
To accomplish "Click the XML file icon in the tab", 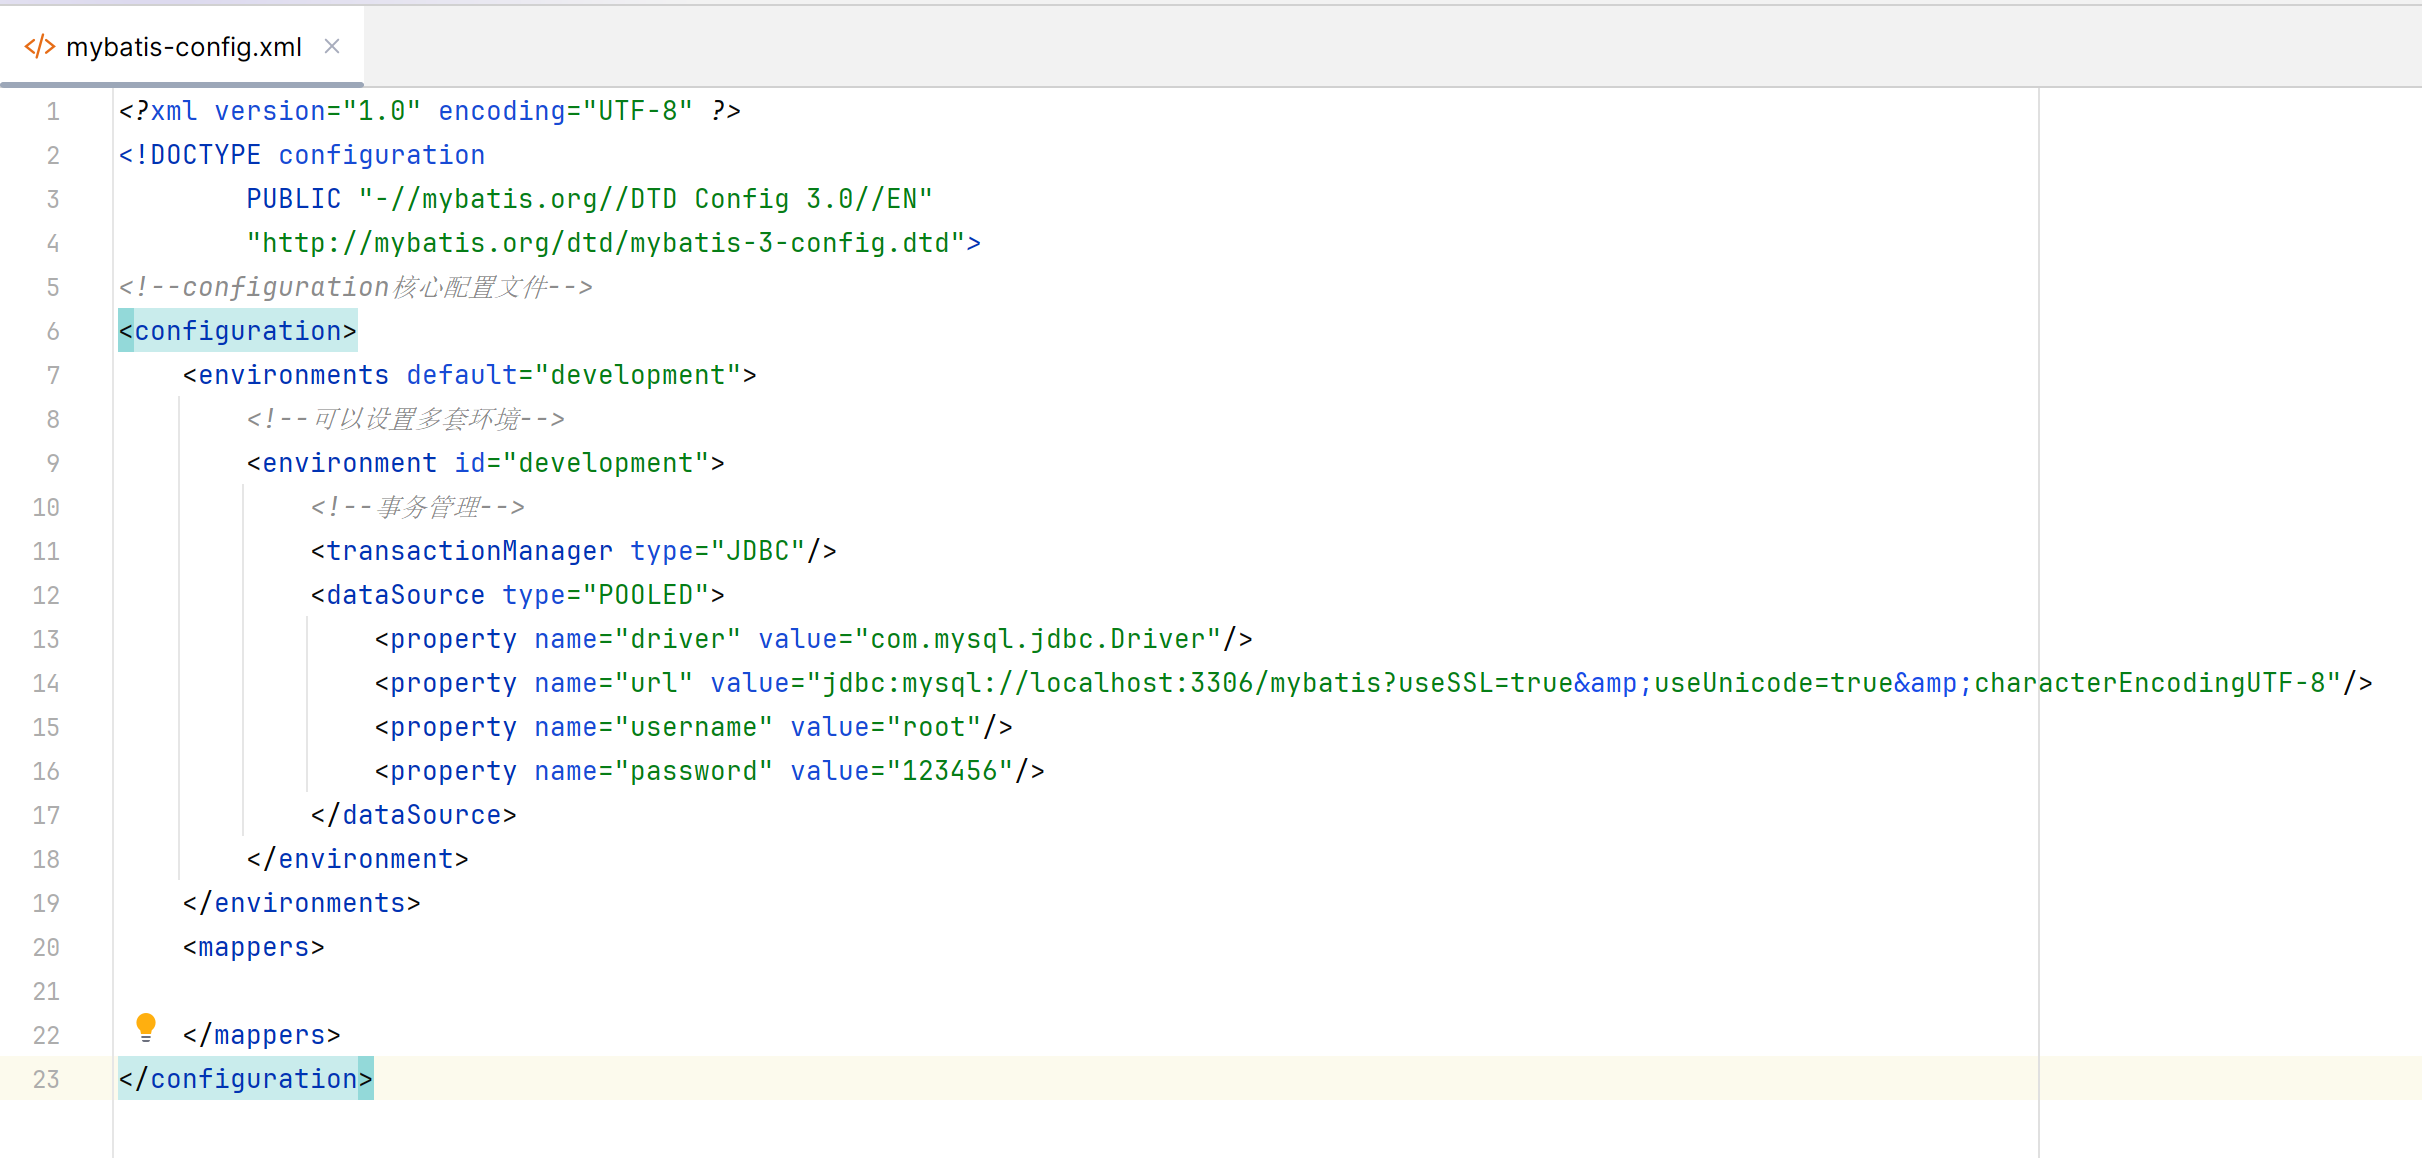I will point(39,47).
